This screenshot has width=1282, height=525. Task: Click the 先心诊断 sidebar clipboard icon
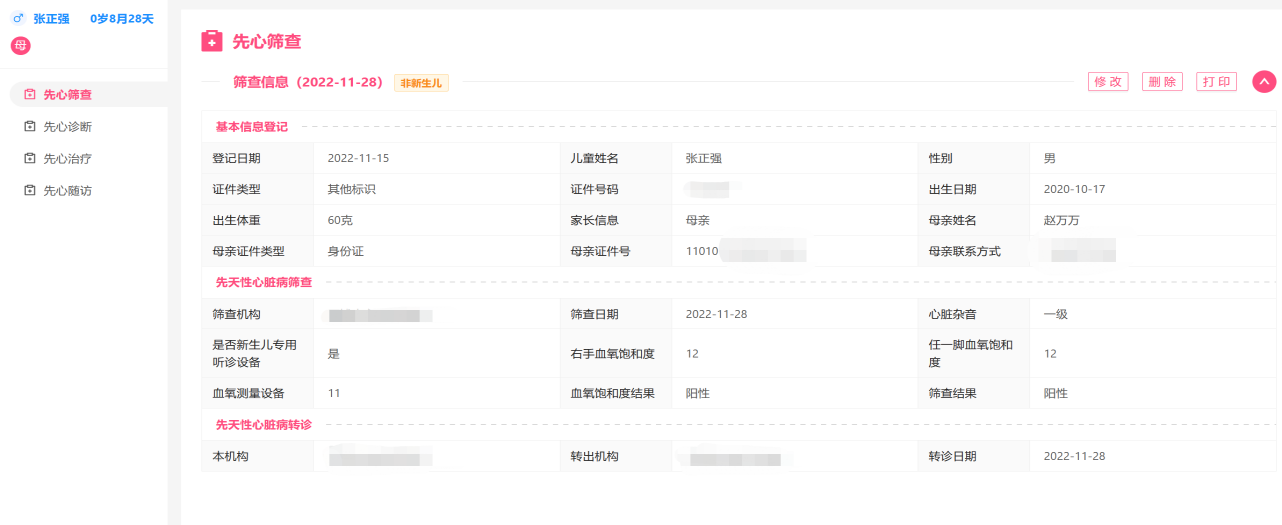coord(30,127)
